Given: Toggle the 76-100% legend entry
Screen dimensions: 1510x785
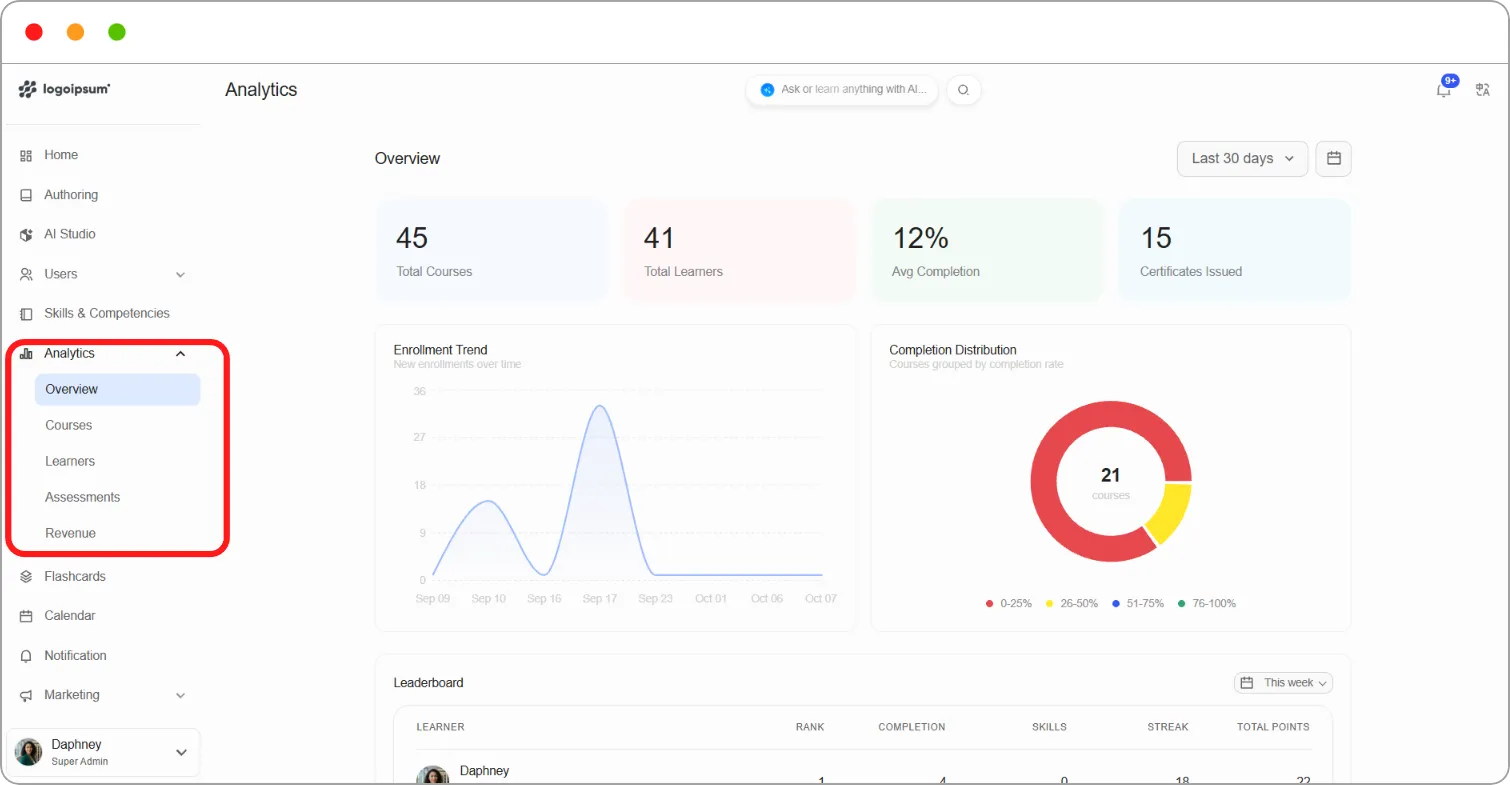Looking at the screenshot, I should 1207,604.
